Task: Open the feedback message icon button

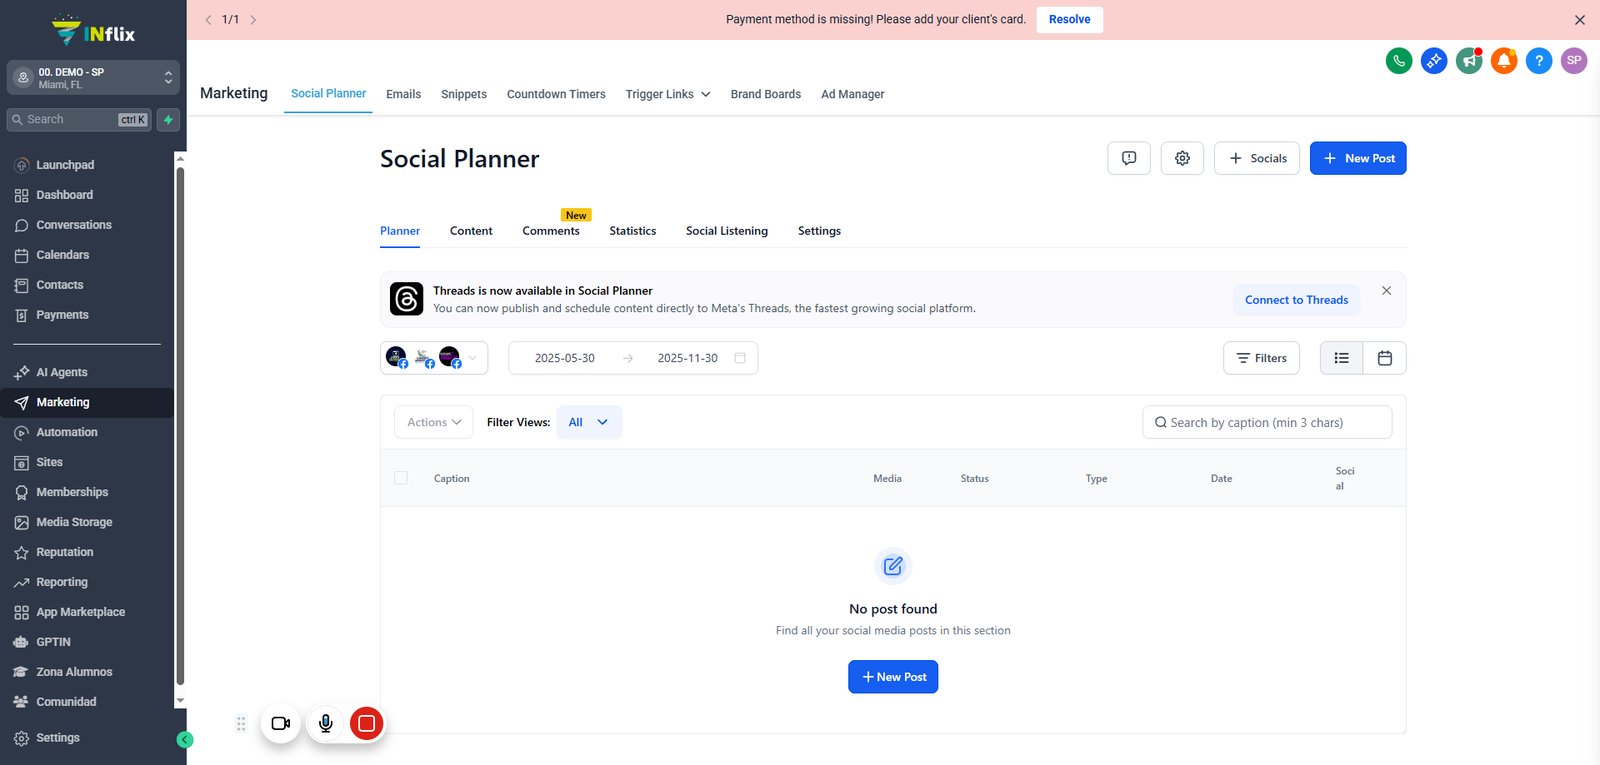Action: click(1129, 158)
